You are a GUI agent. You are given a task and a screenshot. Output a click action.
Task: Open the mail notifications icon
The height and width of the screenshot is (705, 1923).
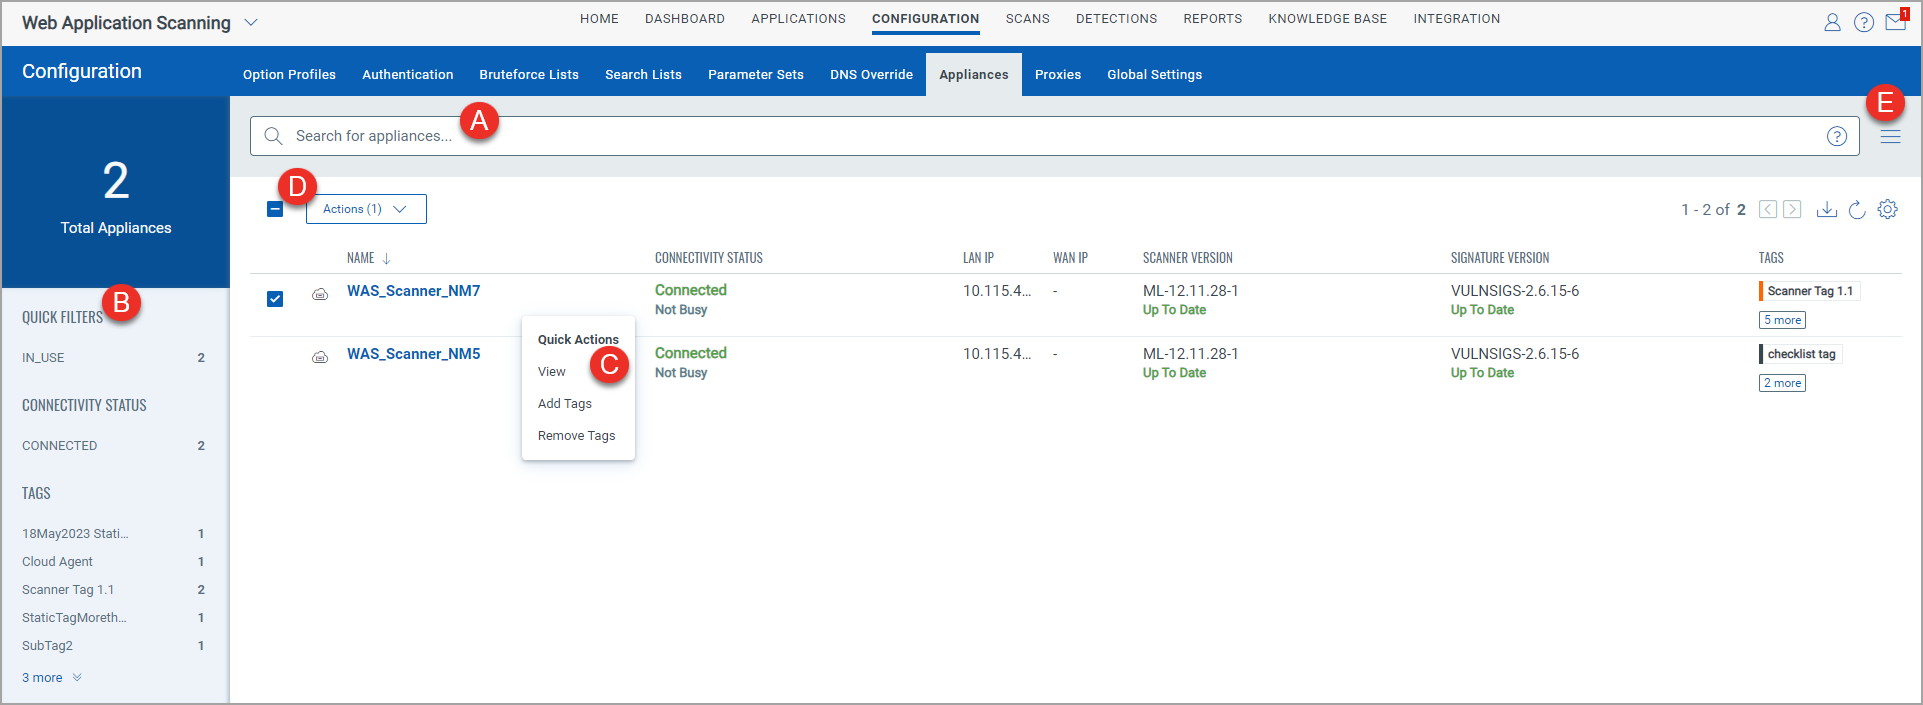1896,21
